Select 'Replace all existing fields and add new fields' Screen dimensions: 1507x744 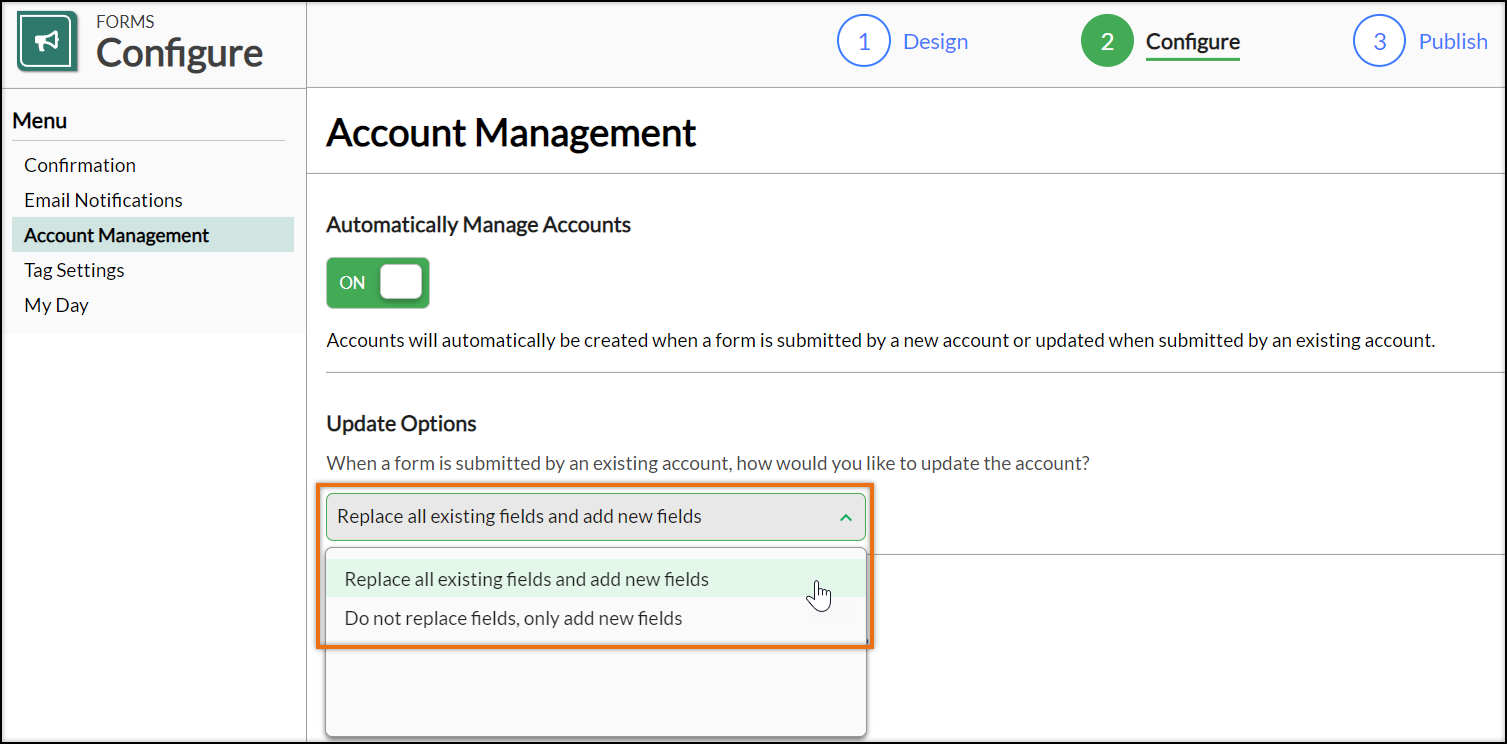[526, 579]
